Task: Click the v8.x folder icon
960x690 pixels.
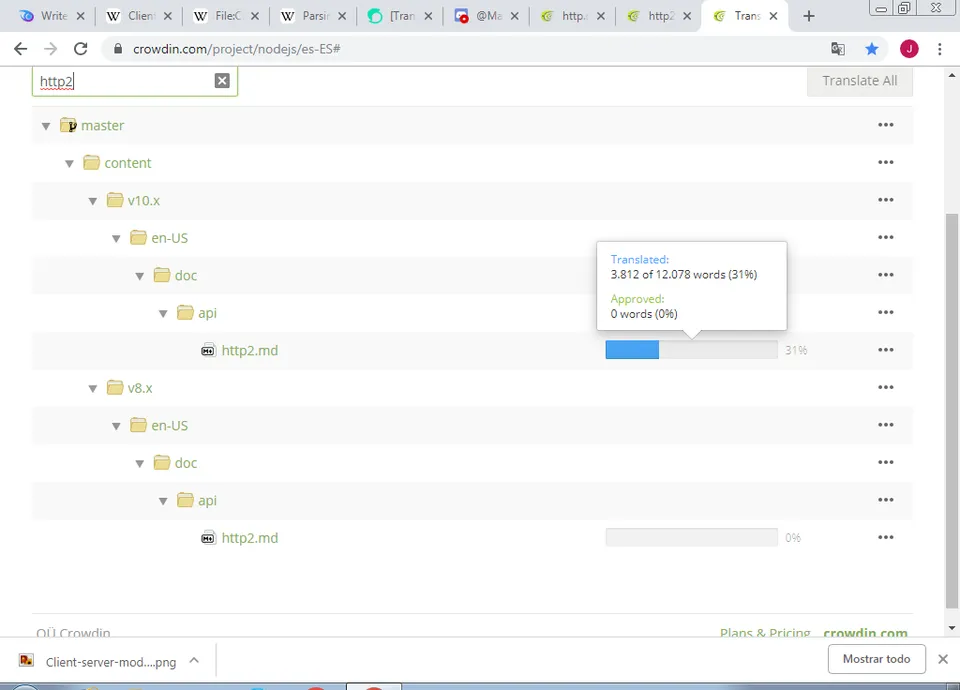Action: pyautogui.click(x=114, y=388)
